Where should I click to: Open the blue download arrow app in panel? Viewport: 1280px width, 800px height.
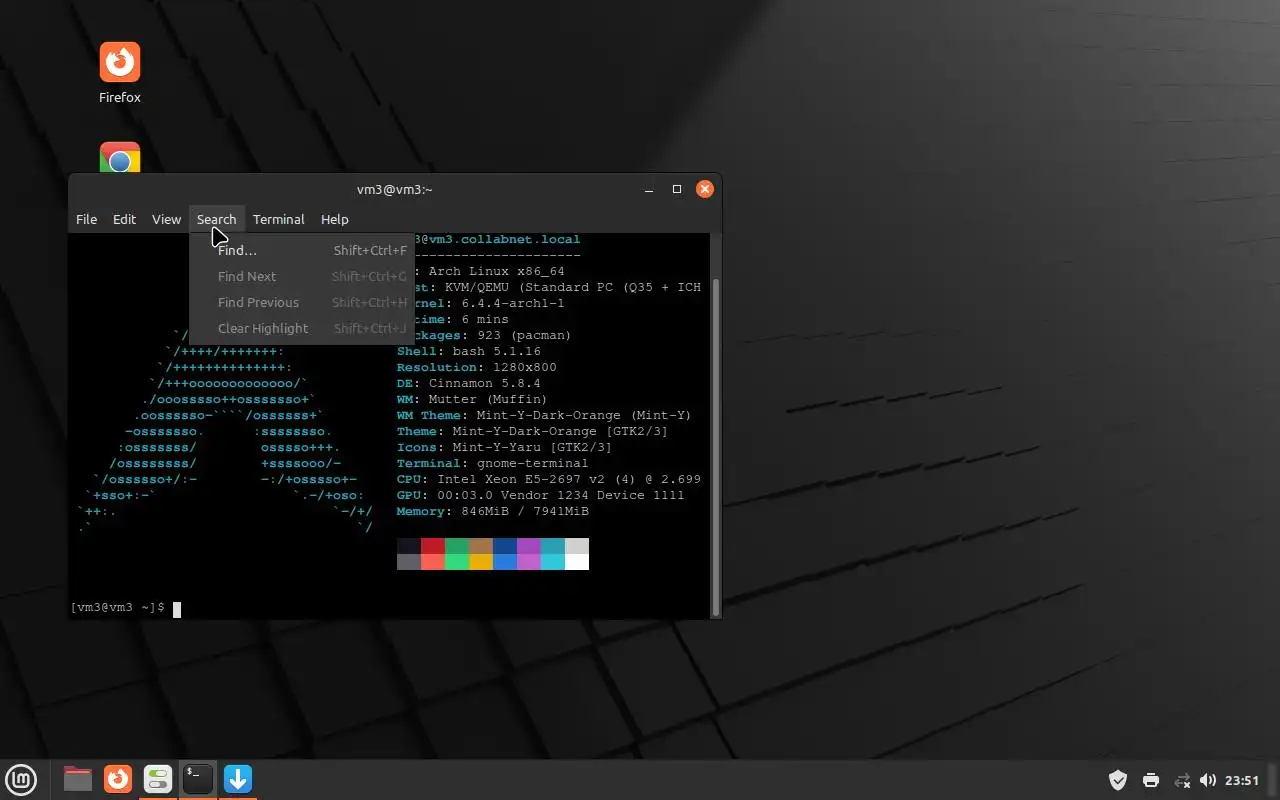[x=238, y=779]
